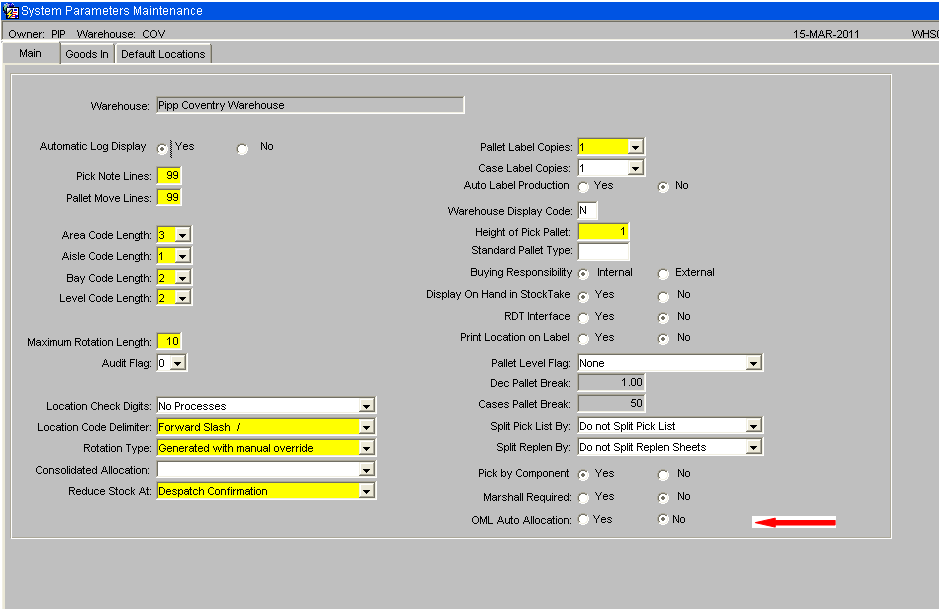The height and width of the screenshot is (610, 939).
Task: Click the Warehouse name field
Action: (x=310, y=105)
